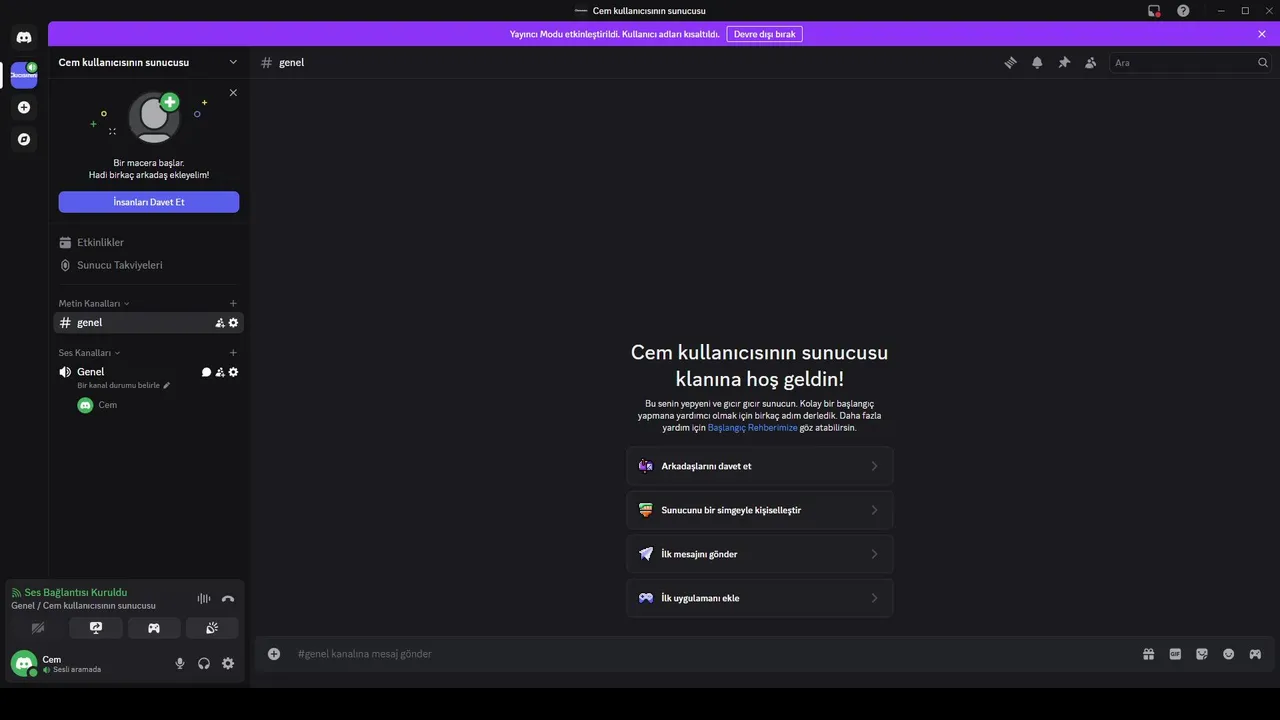Open Etkinlikler events item

pyautogui.click(x=149, y=242)
